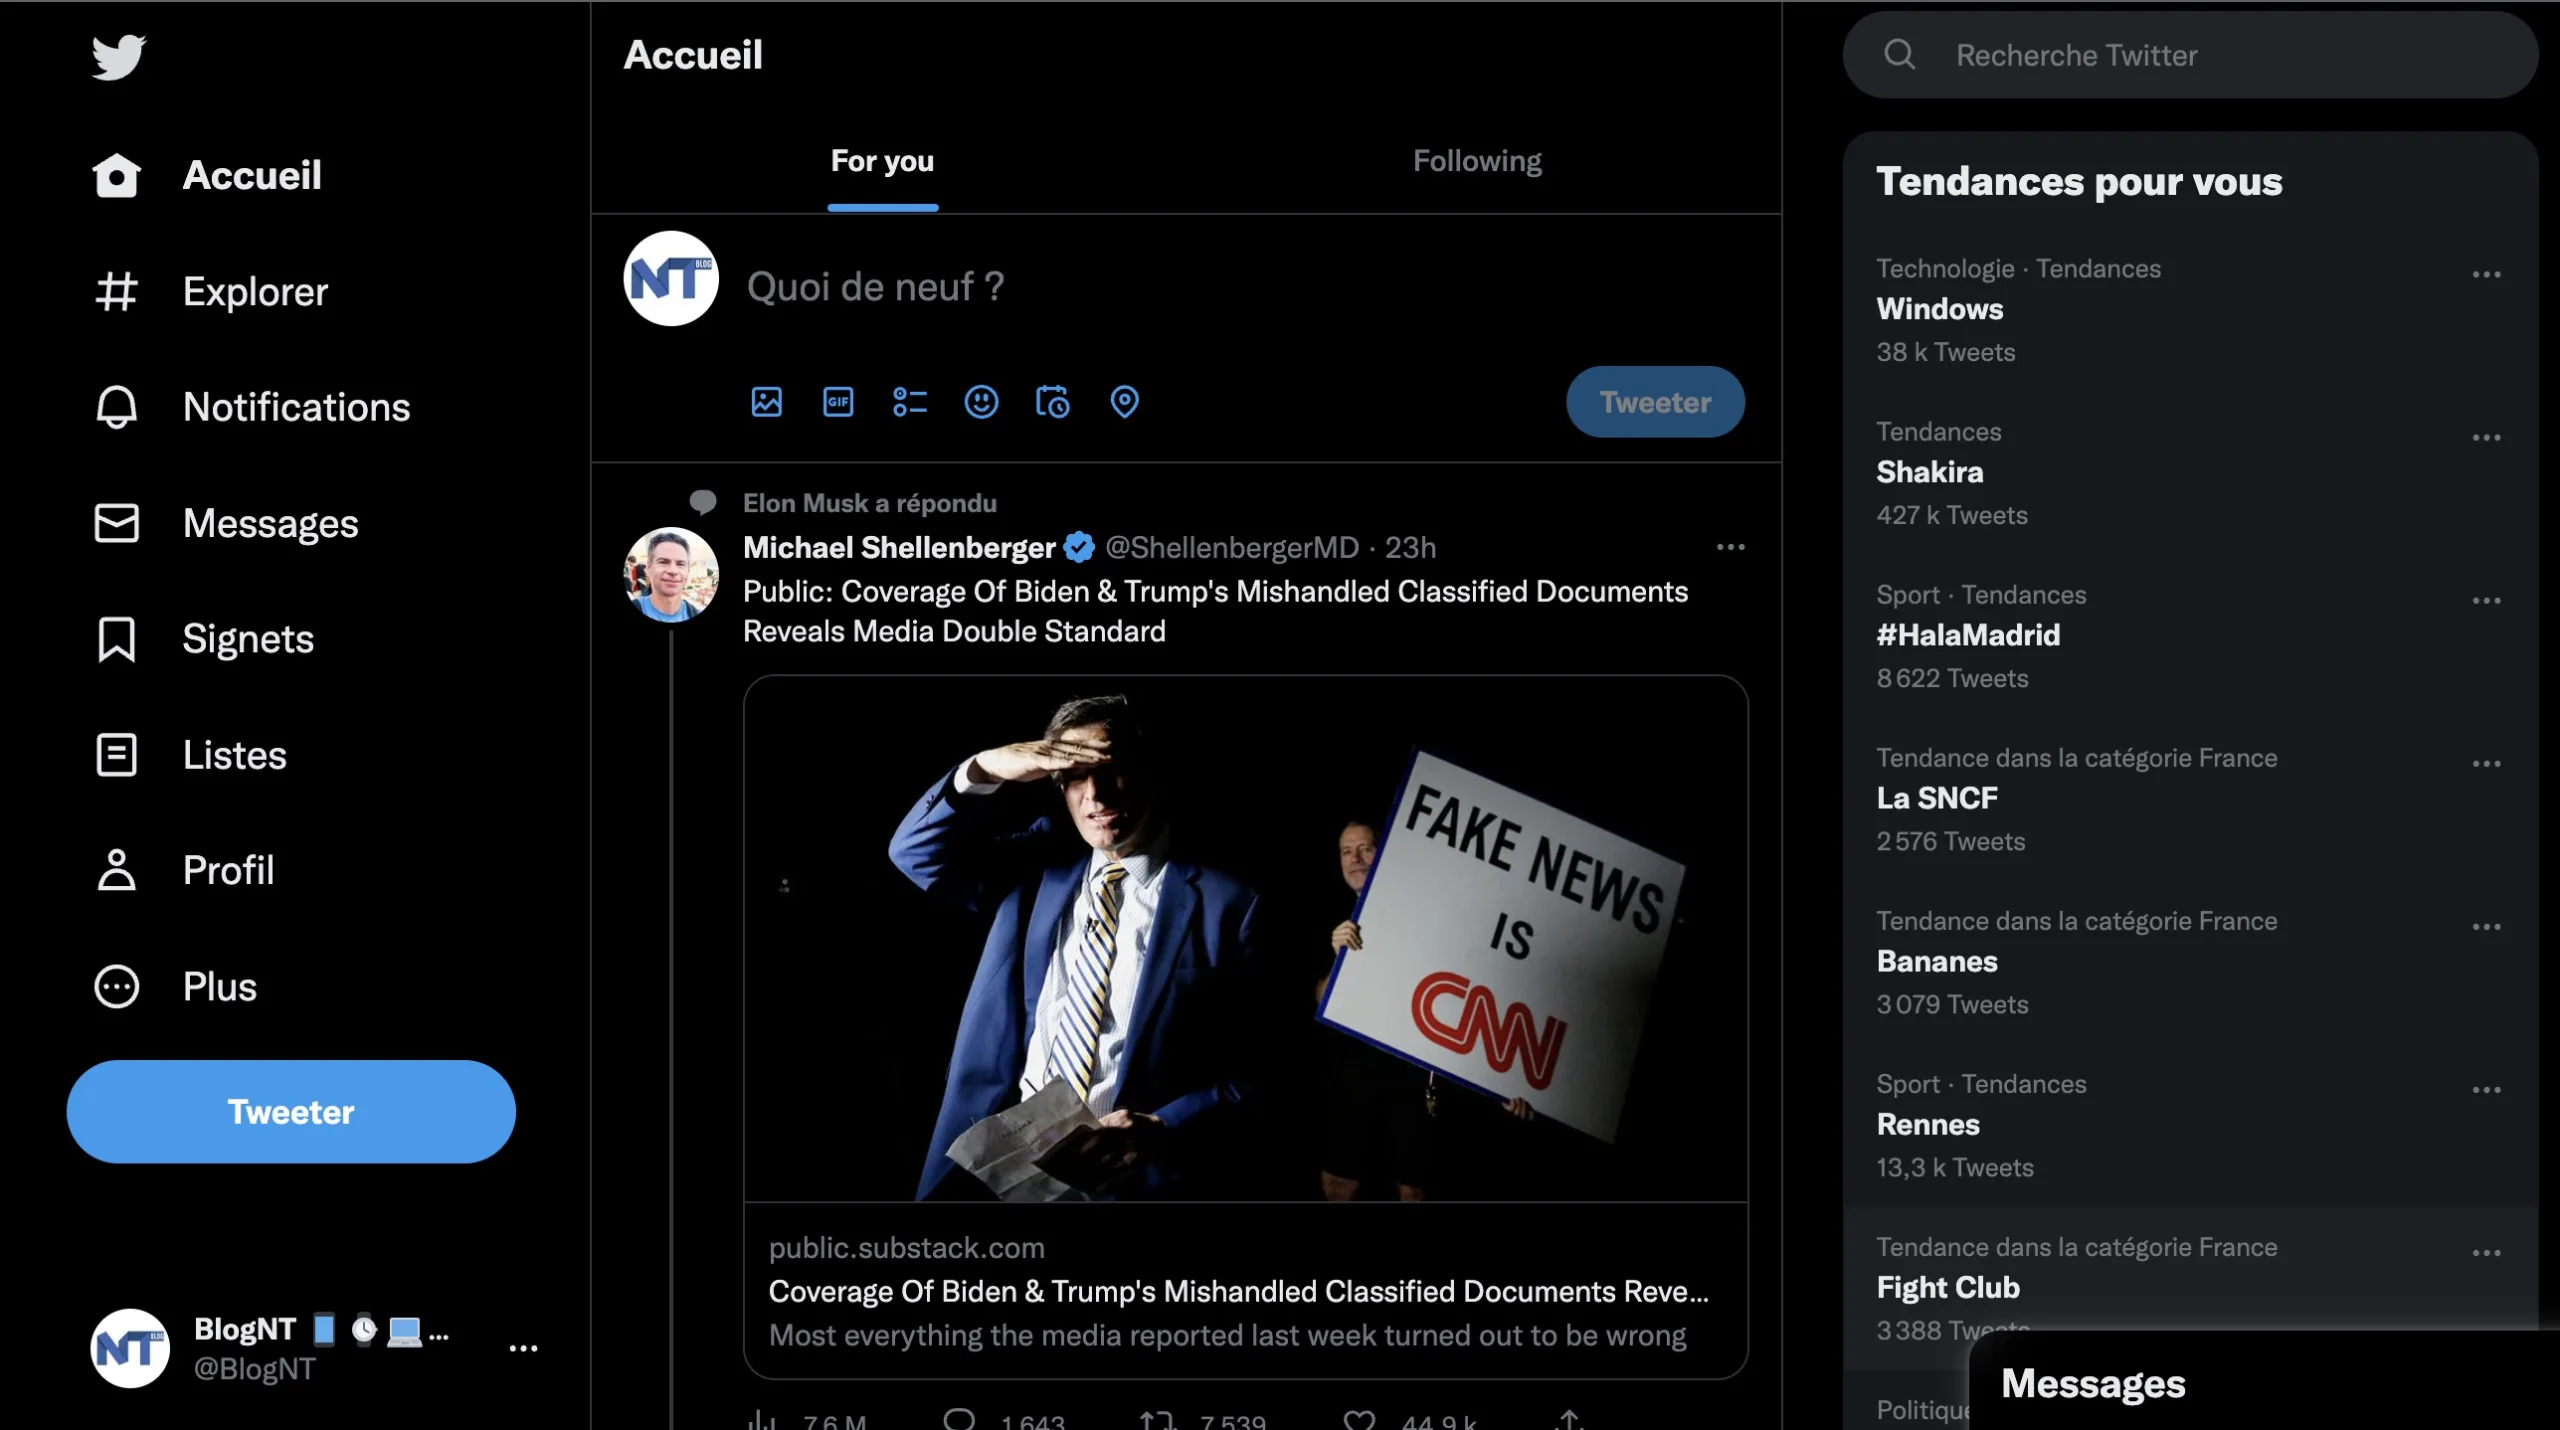This screenshot has width=2560, height=1430.
Task: Open options for the Bananes trend
Action: tap(2486, 926)
